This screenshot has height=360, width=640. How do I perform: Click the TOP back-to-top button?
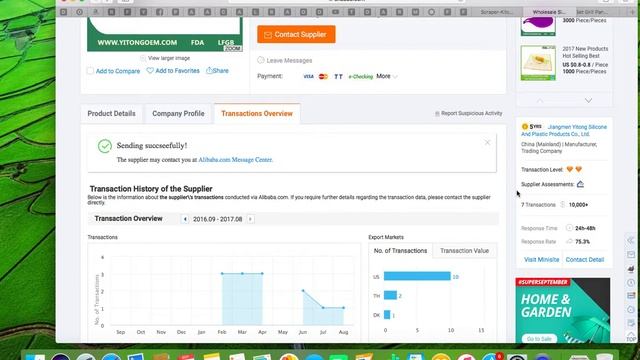pyautogui.click(x=631, y=336)
